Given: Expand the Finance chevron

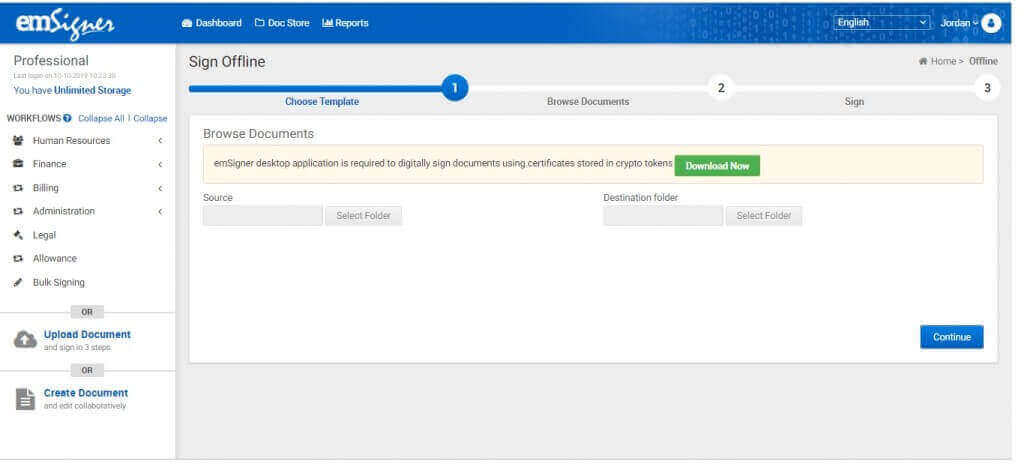Looking at the screenshot, I should pyautogui.click(x=160, y=164).
